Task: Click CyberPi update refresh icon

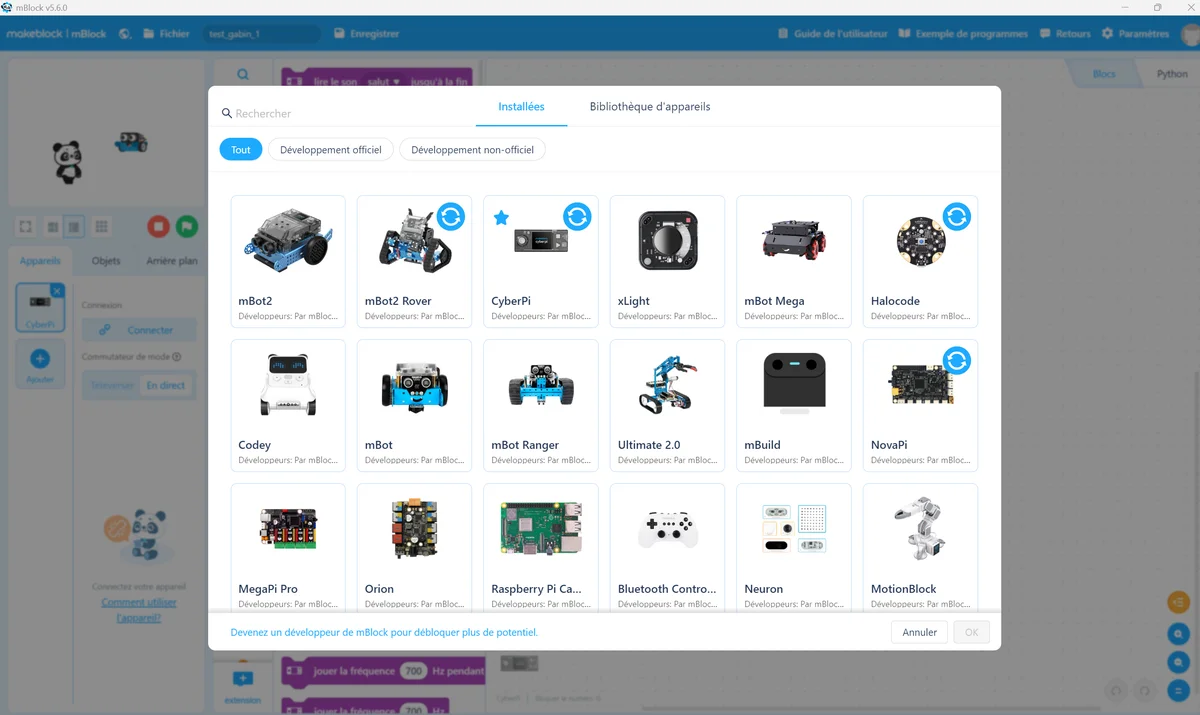Action: tap(577, 216)
